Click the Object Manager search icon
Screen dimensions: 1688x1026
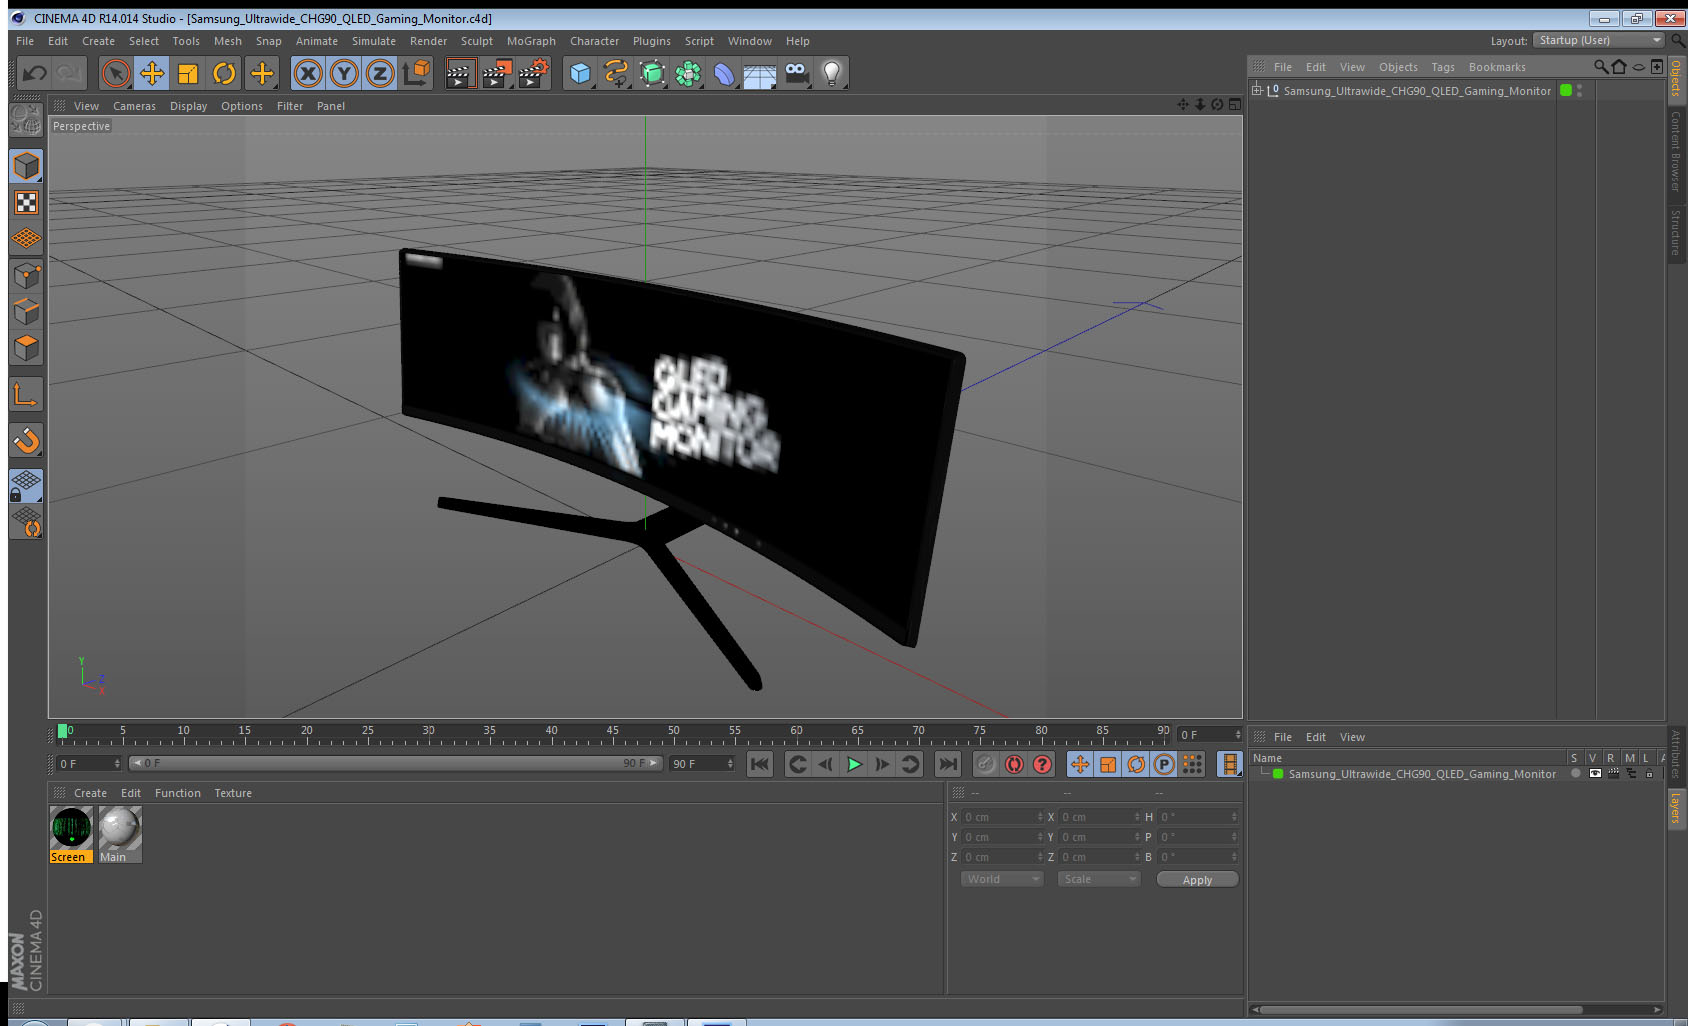(x=1600, y=67)
